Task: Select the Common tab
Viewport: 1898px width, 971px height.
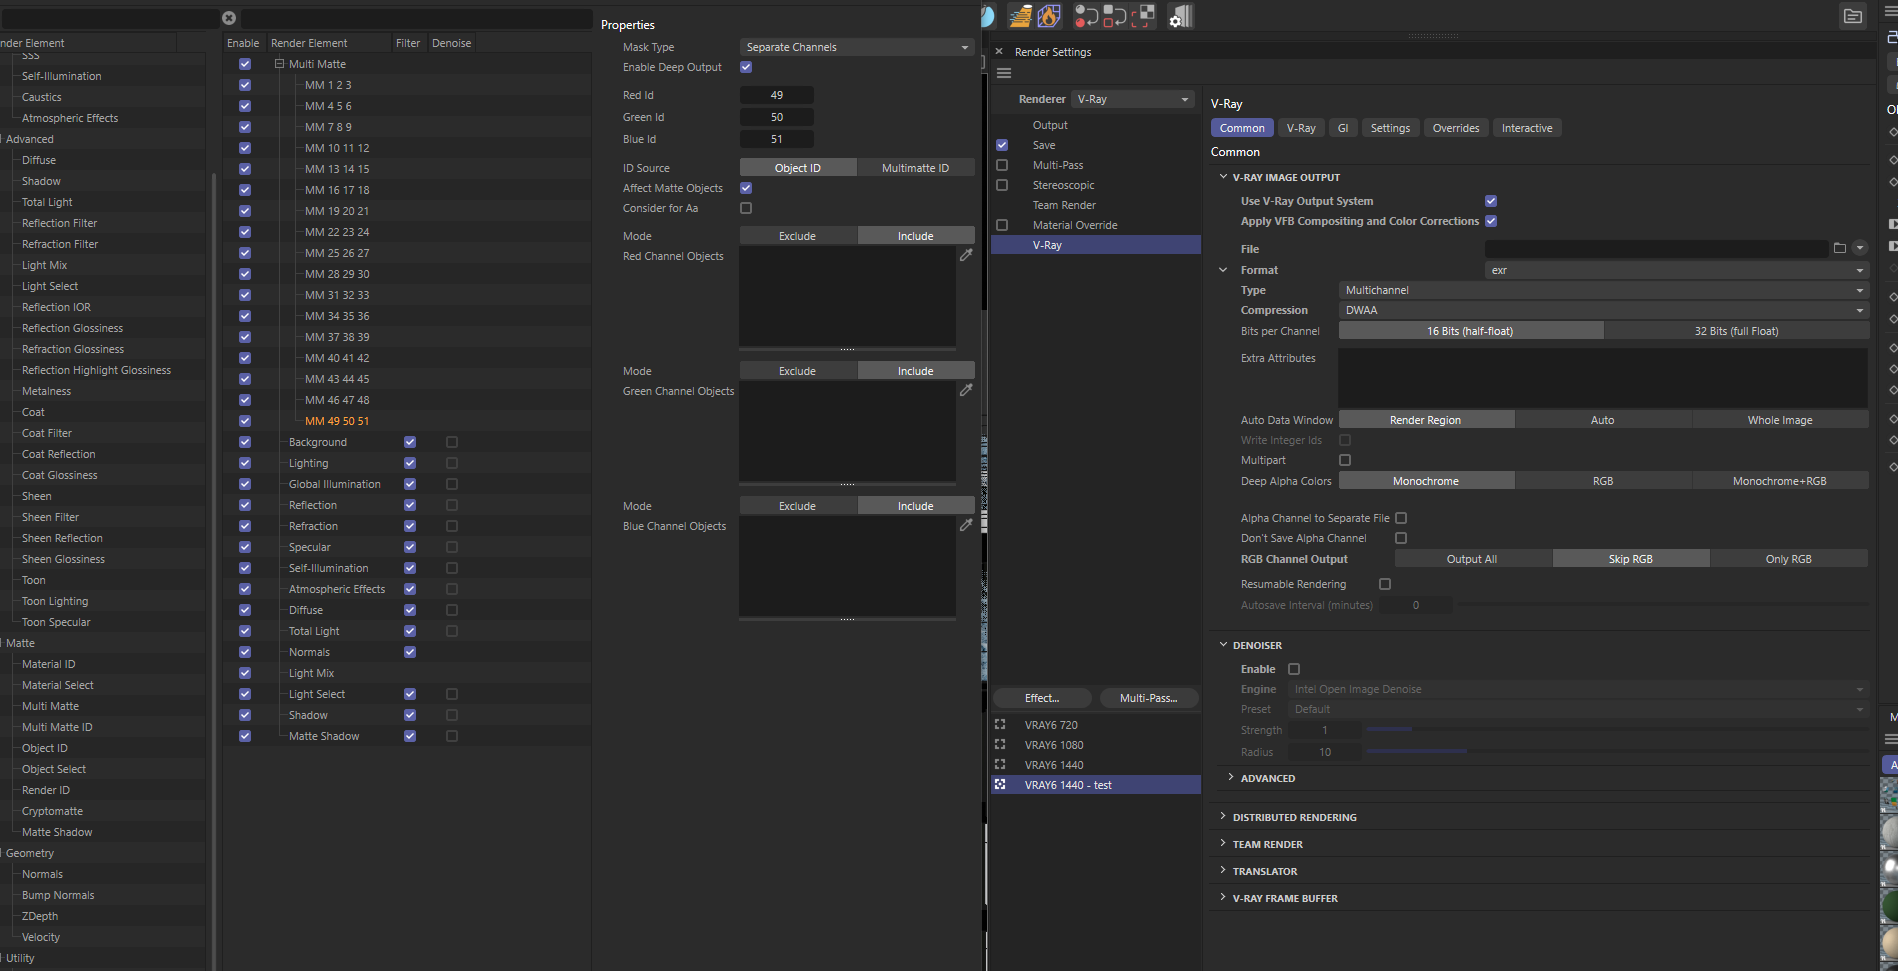Action: (1242, 128)
